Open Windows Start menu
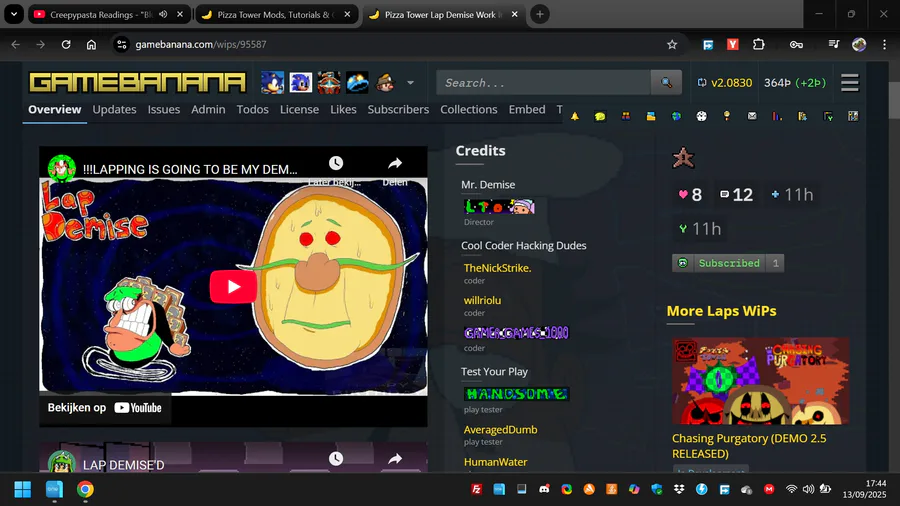Screen dimensions: 900x506 tap(22, 489)
